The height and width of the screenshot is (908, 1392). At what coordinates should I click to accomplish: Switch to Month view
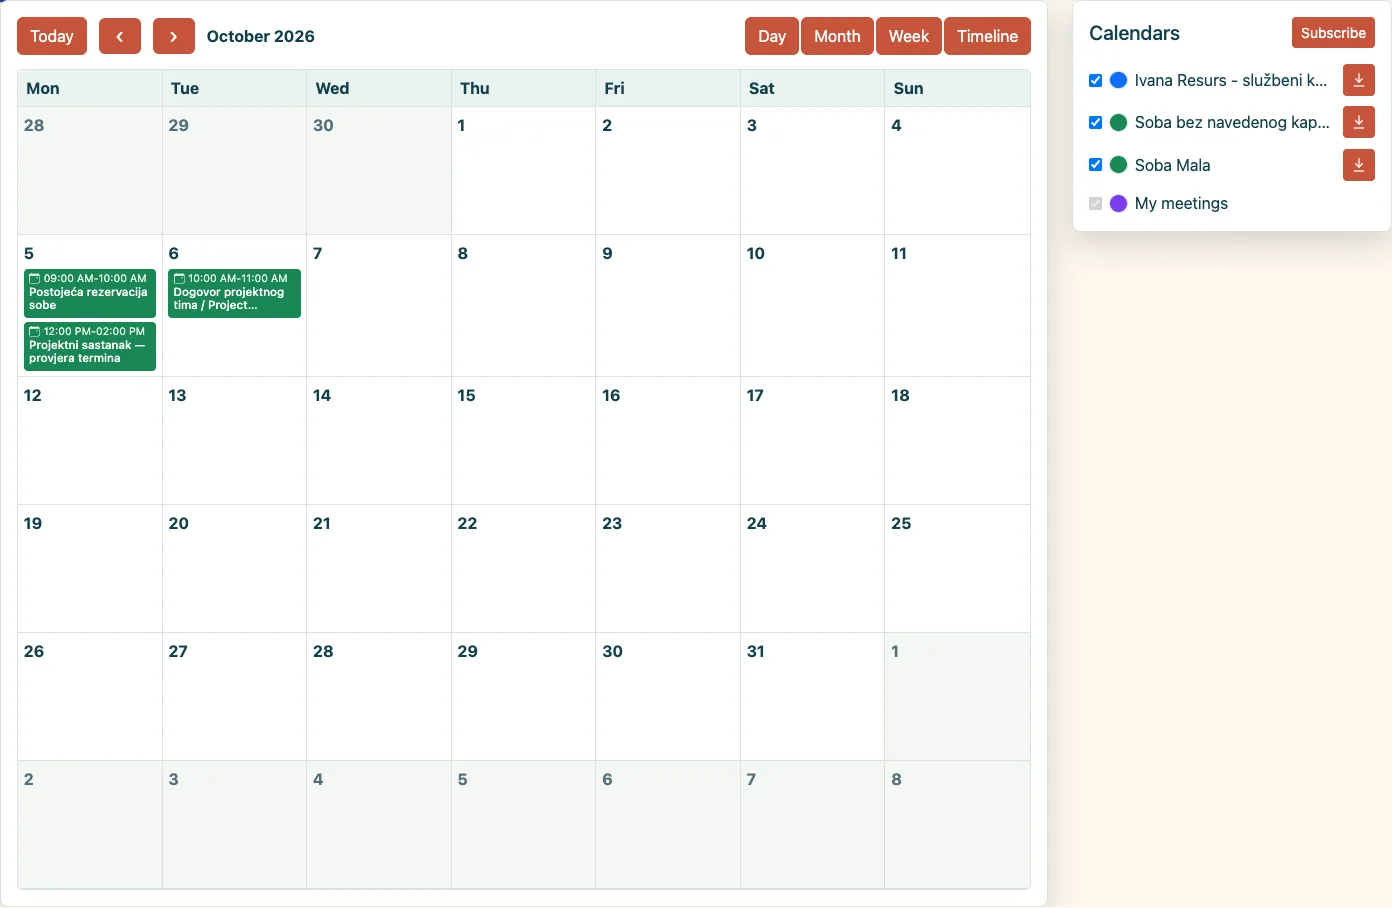point(837,36)
